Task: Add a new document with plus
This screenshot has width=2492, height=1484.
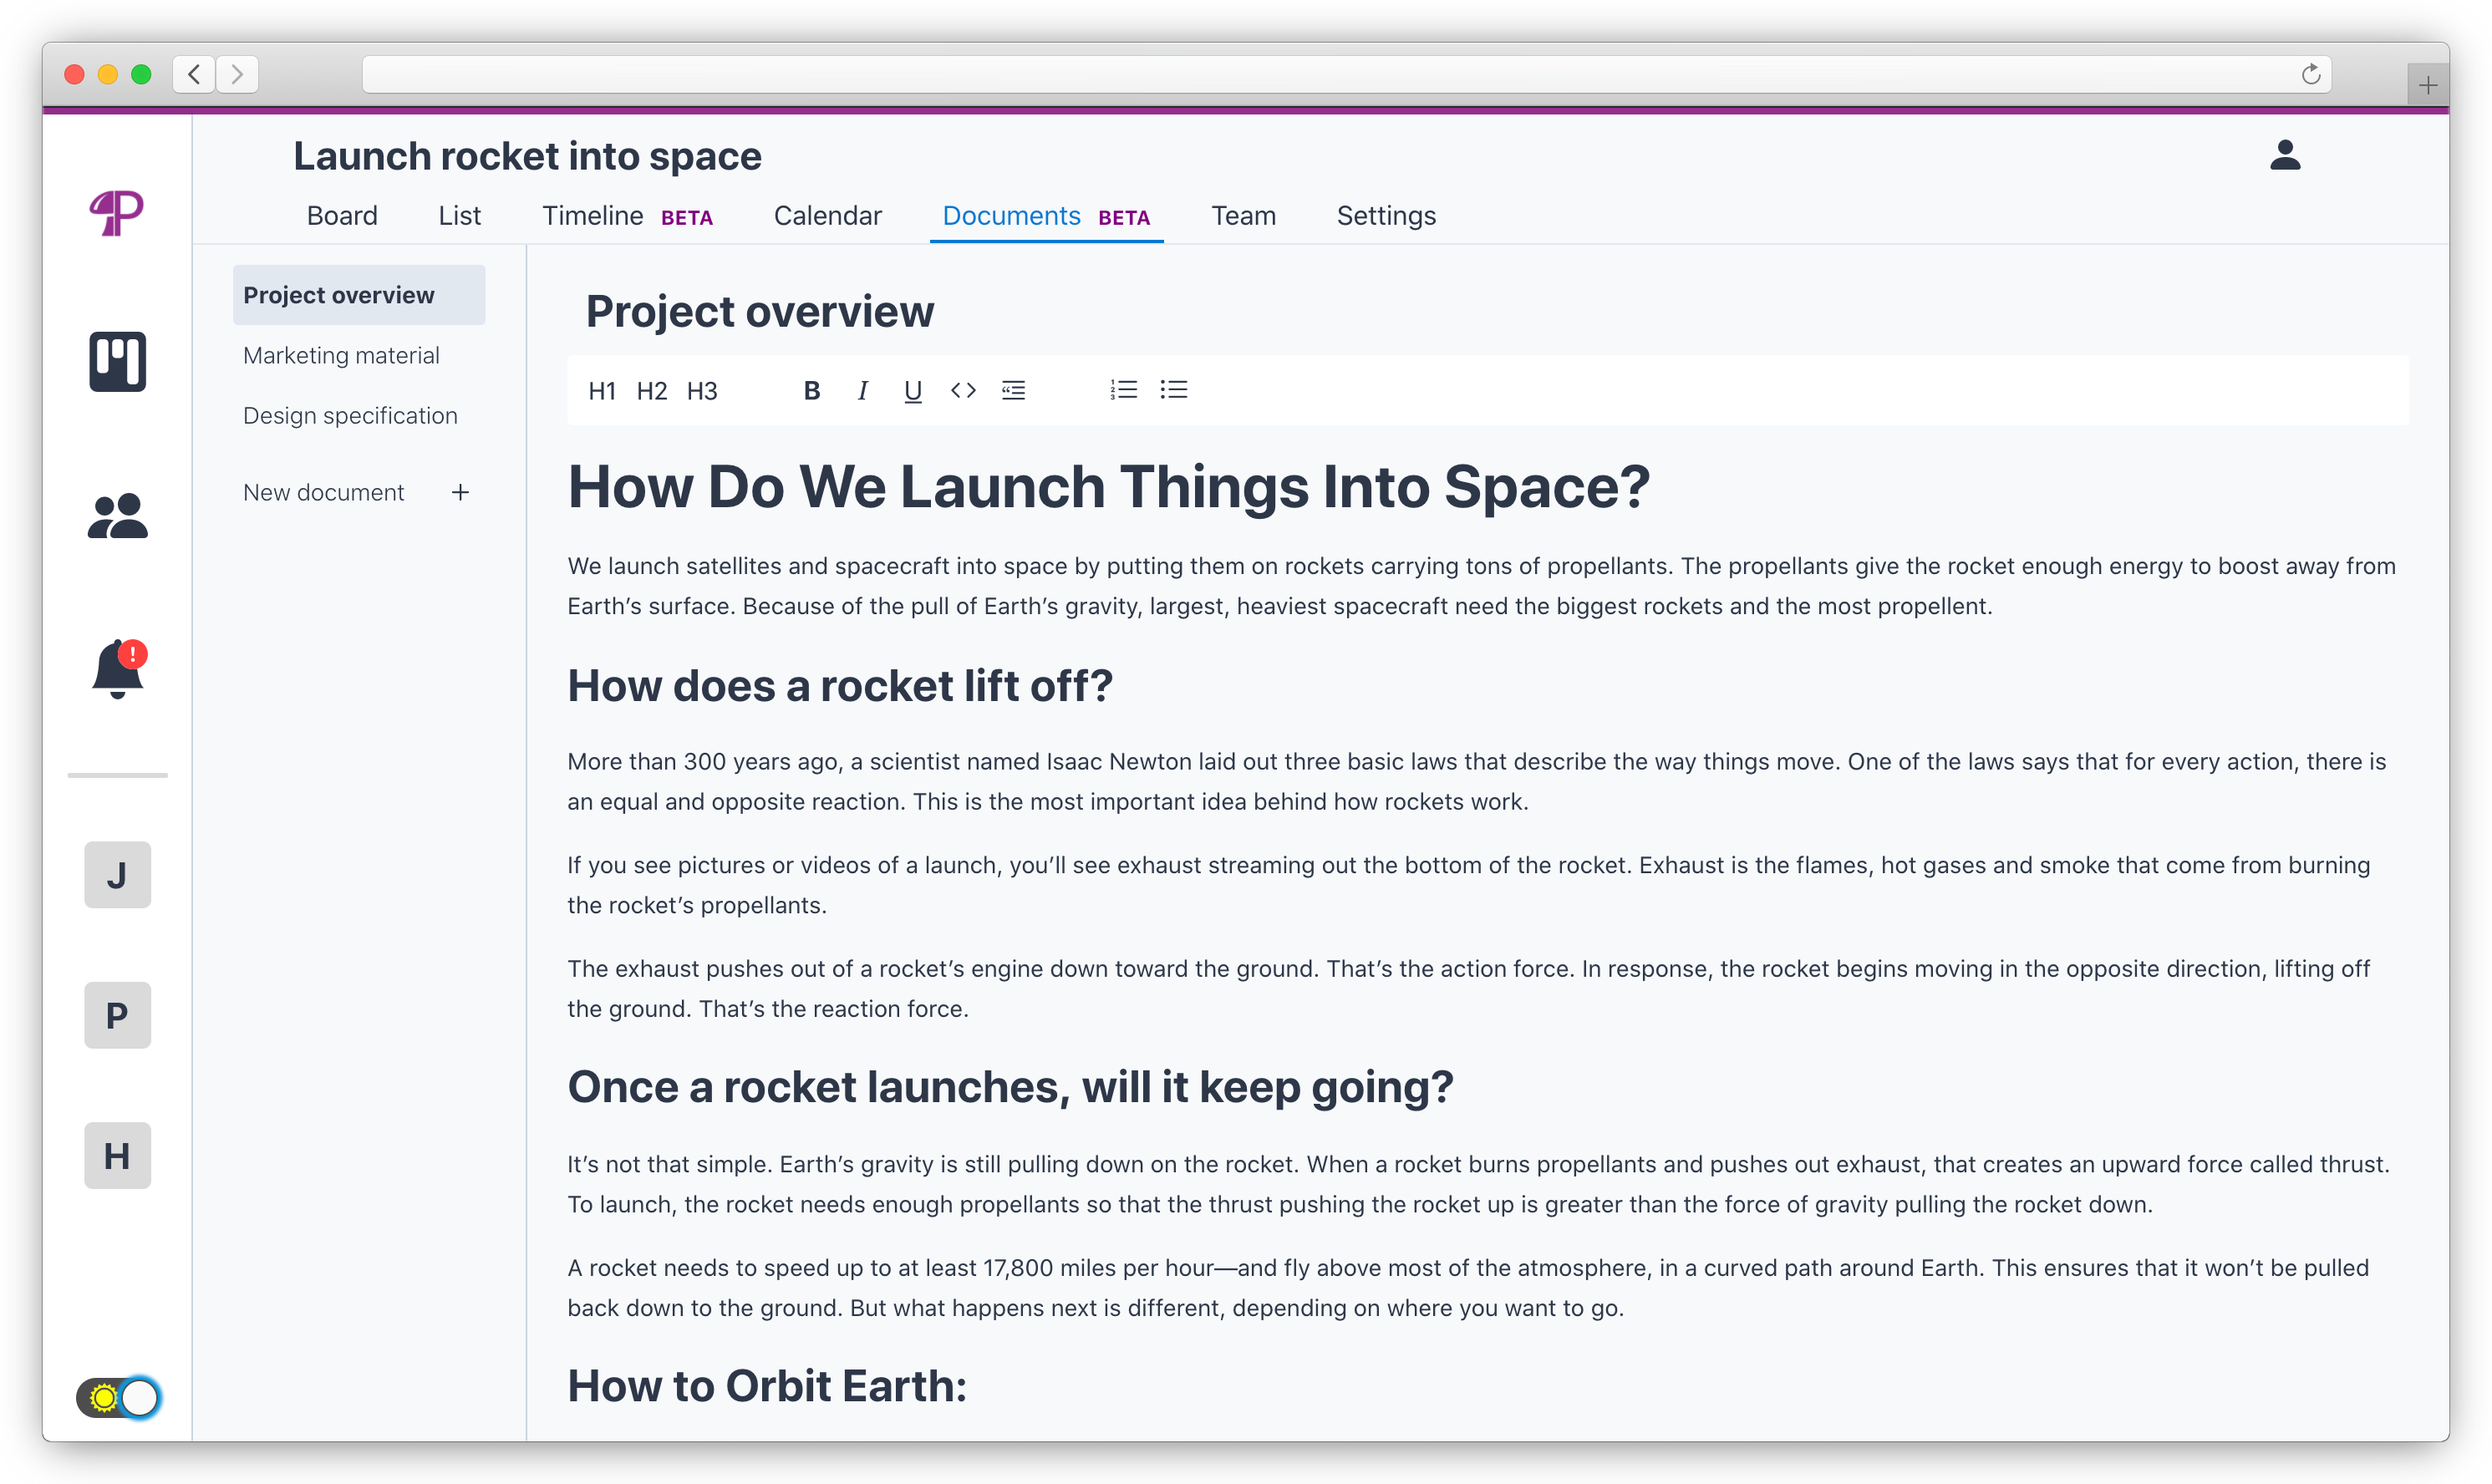Action: coord(460,492)
